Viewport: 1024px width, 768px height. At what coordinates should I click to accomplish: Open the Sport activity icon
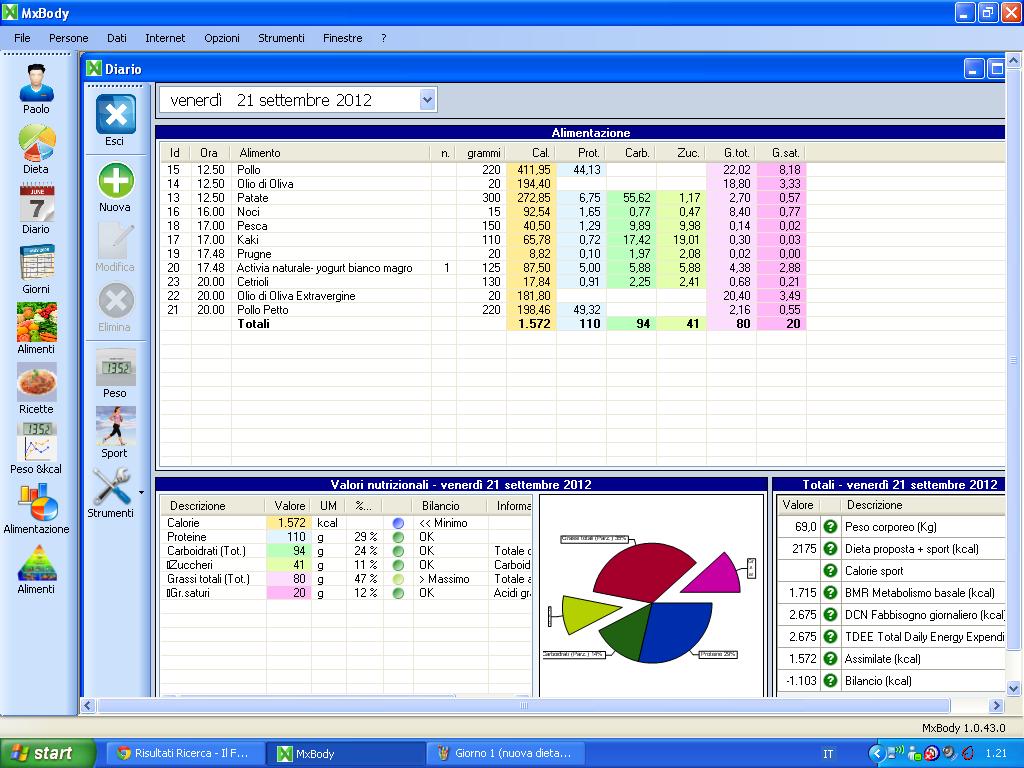115,428
